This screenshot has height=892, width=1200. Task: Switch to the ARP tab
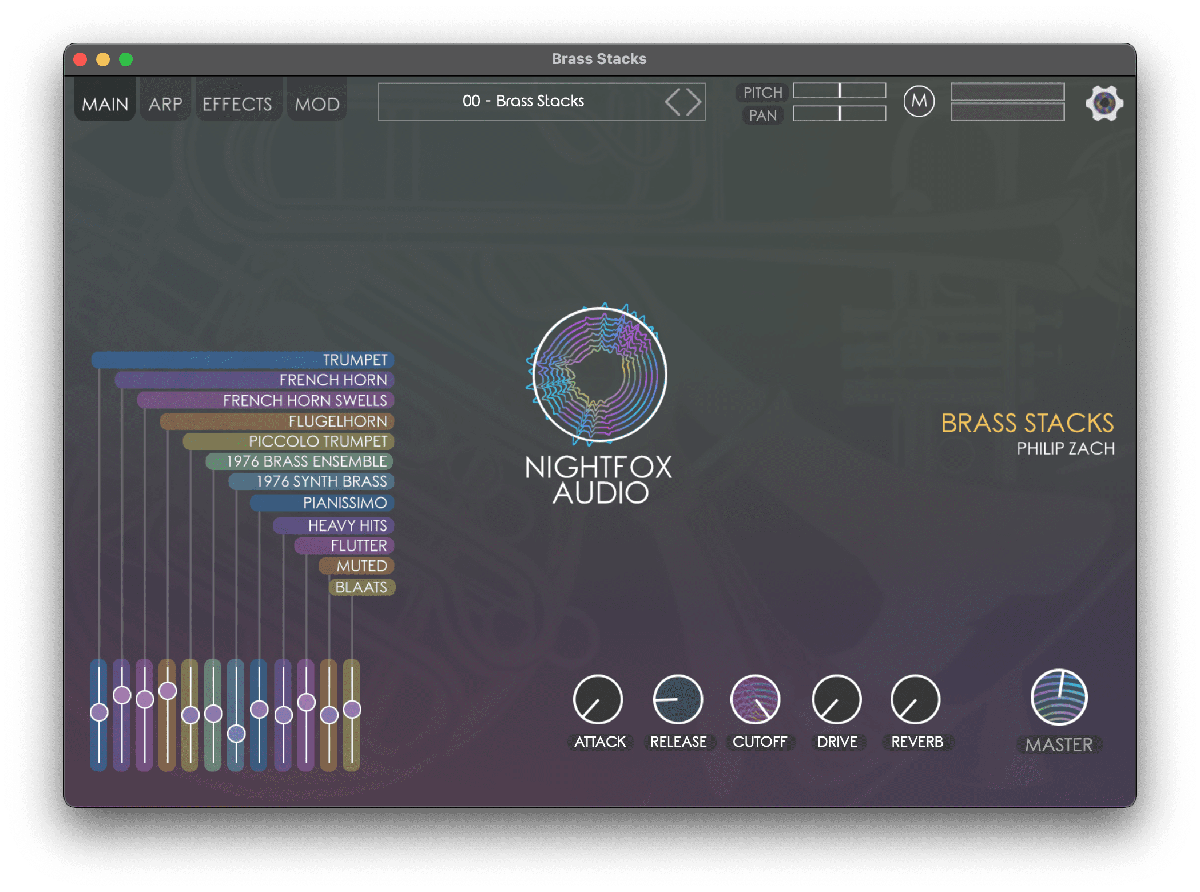tap(165, 104)
